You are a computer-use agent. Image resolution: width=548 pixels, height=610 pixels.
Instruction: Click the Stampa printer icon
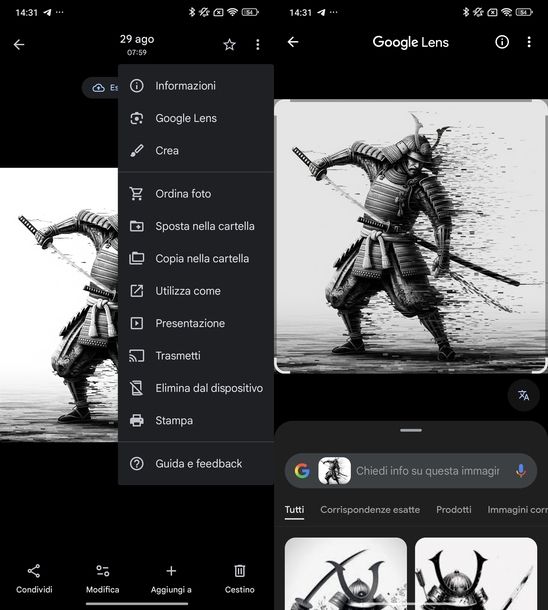click(x=137, y=421)
